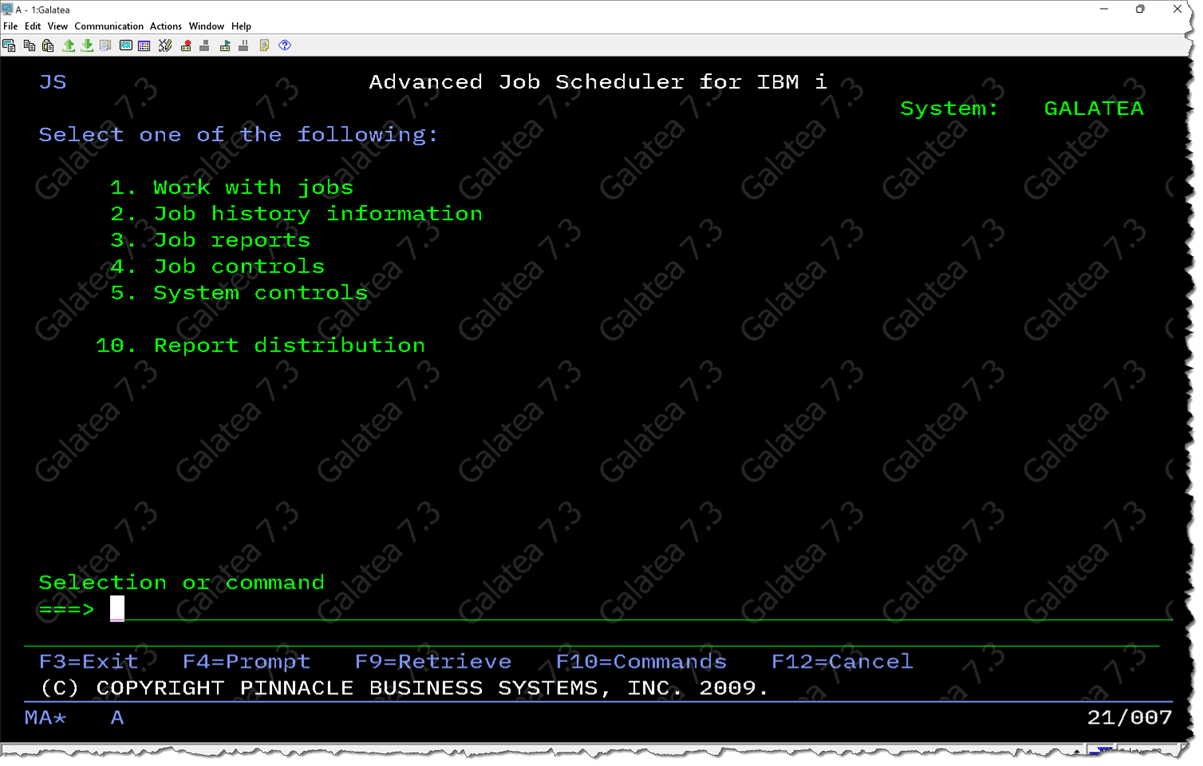Click the F4=Prompt function key label
The image size is (1203, 766).
[246, 662]
